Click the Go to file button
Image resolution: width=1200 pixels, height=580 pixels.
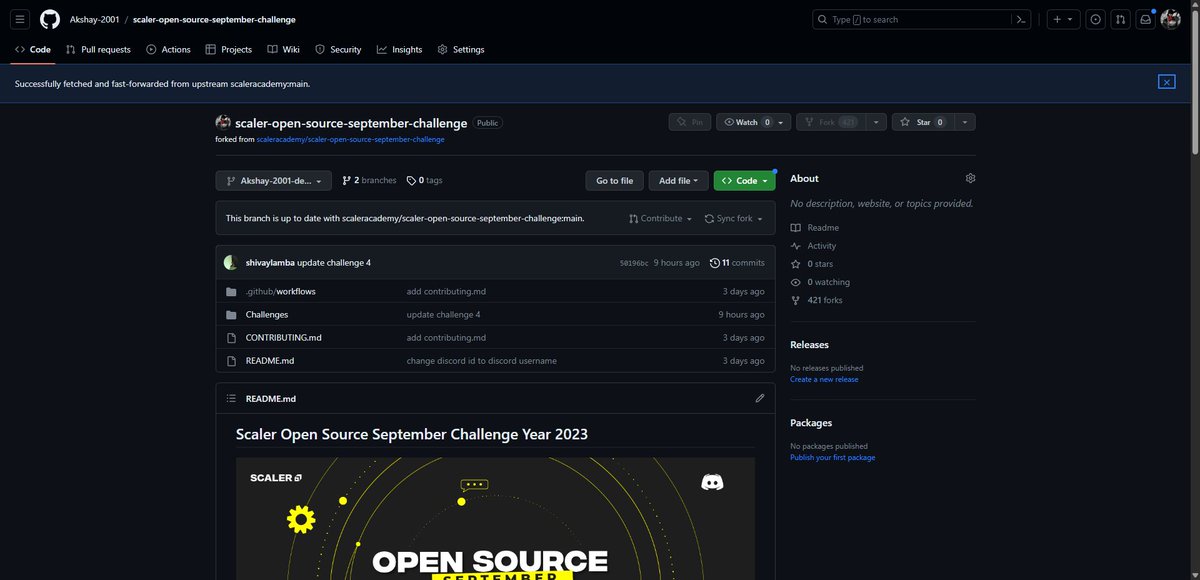pyautogui.click(x=614, y=180)
